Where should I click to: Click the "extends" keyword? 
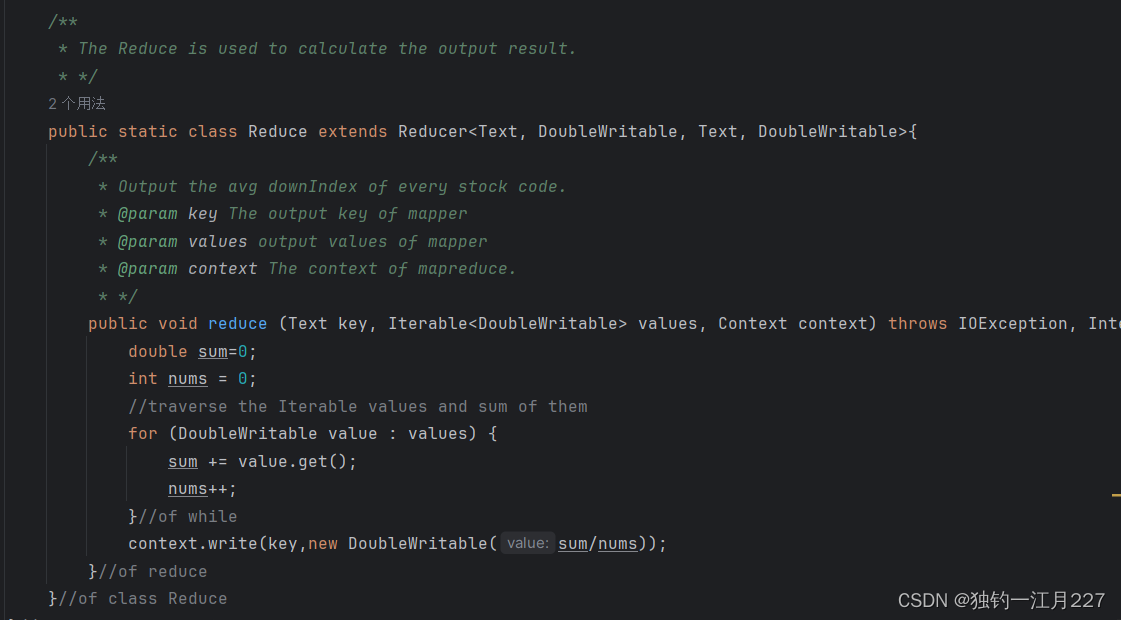tap(352, 132)
